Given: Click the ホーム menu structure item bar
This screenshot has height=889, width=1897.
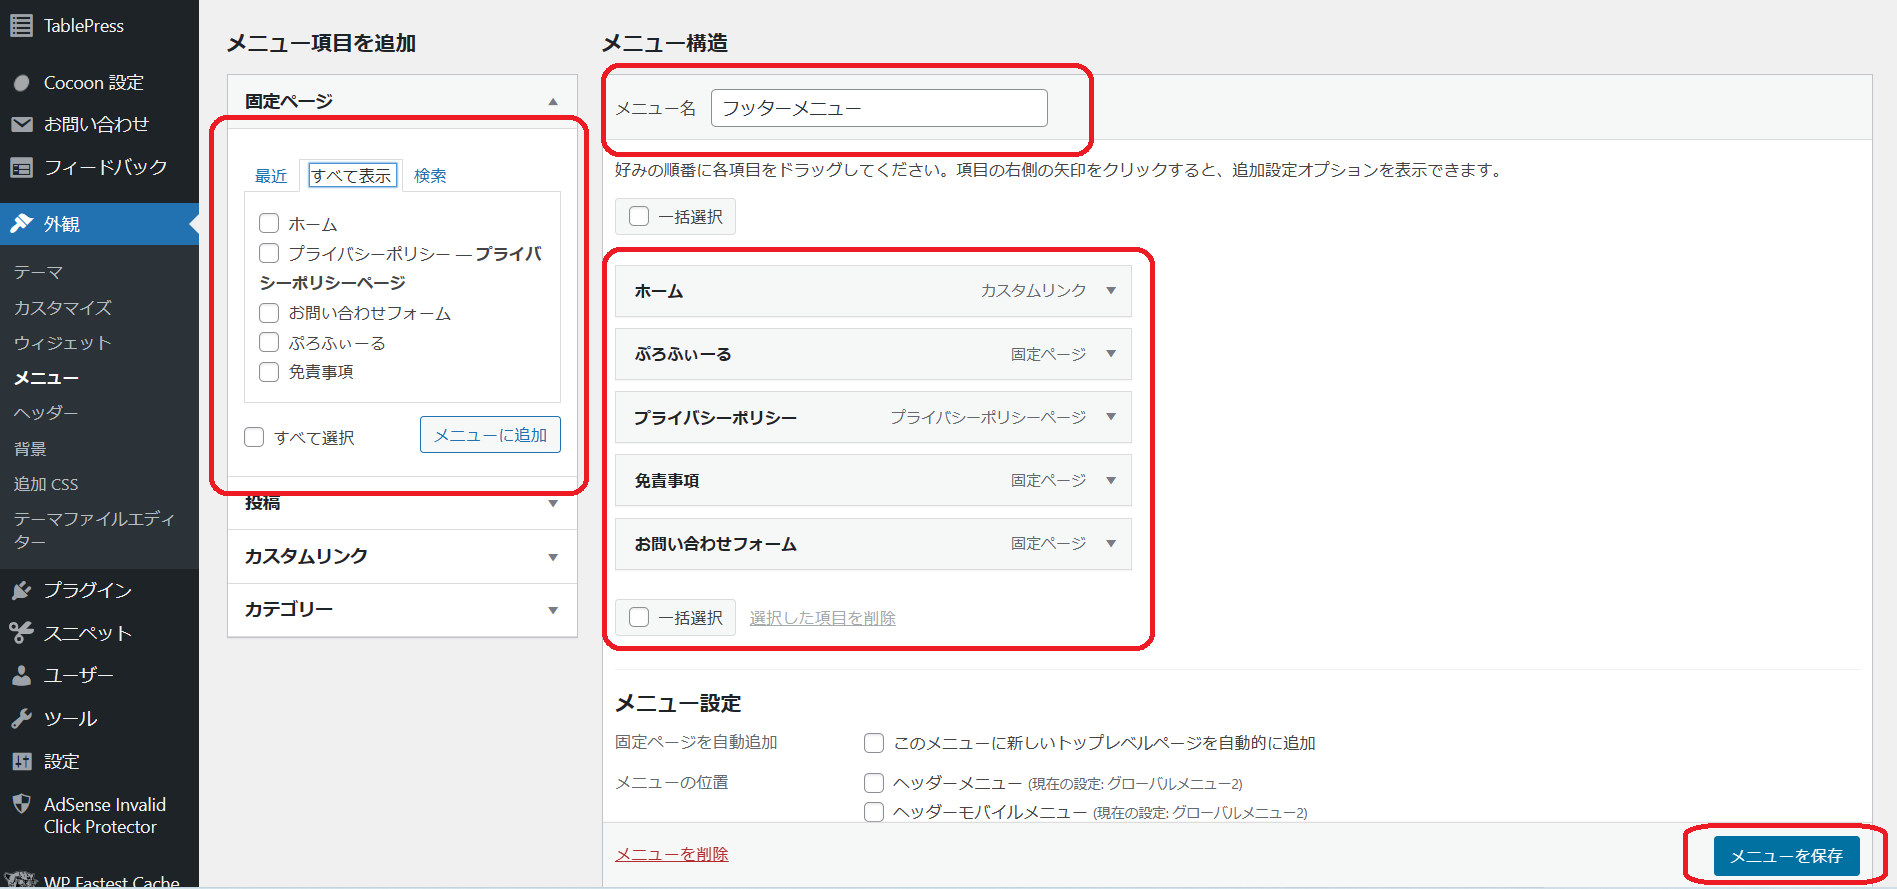Looking at the screenshot, I should coord(873,291).
